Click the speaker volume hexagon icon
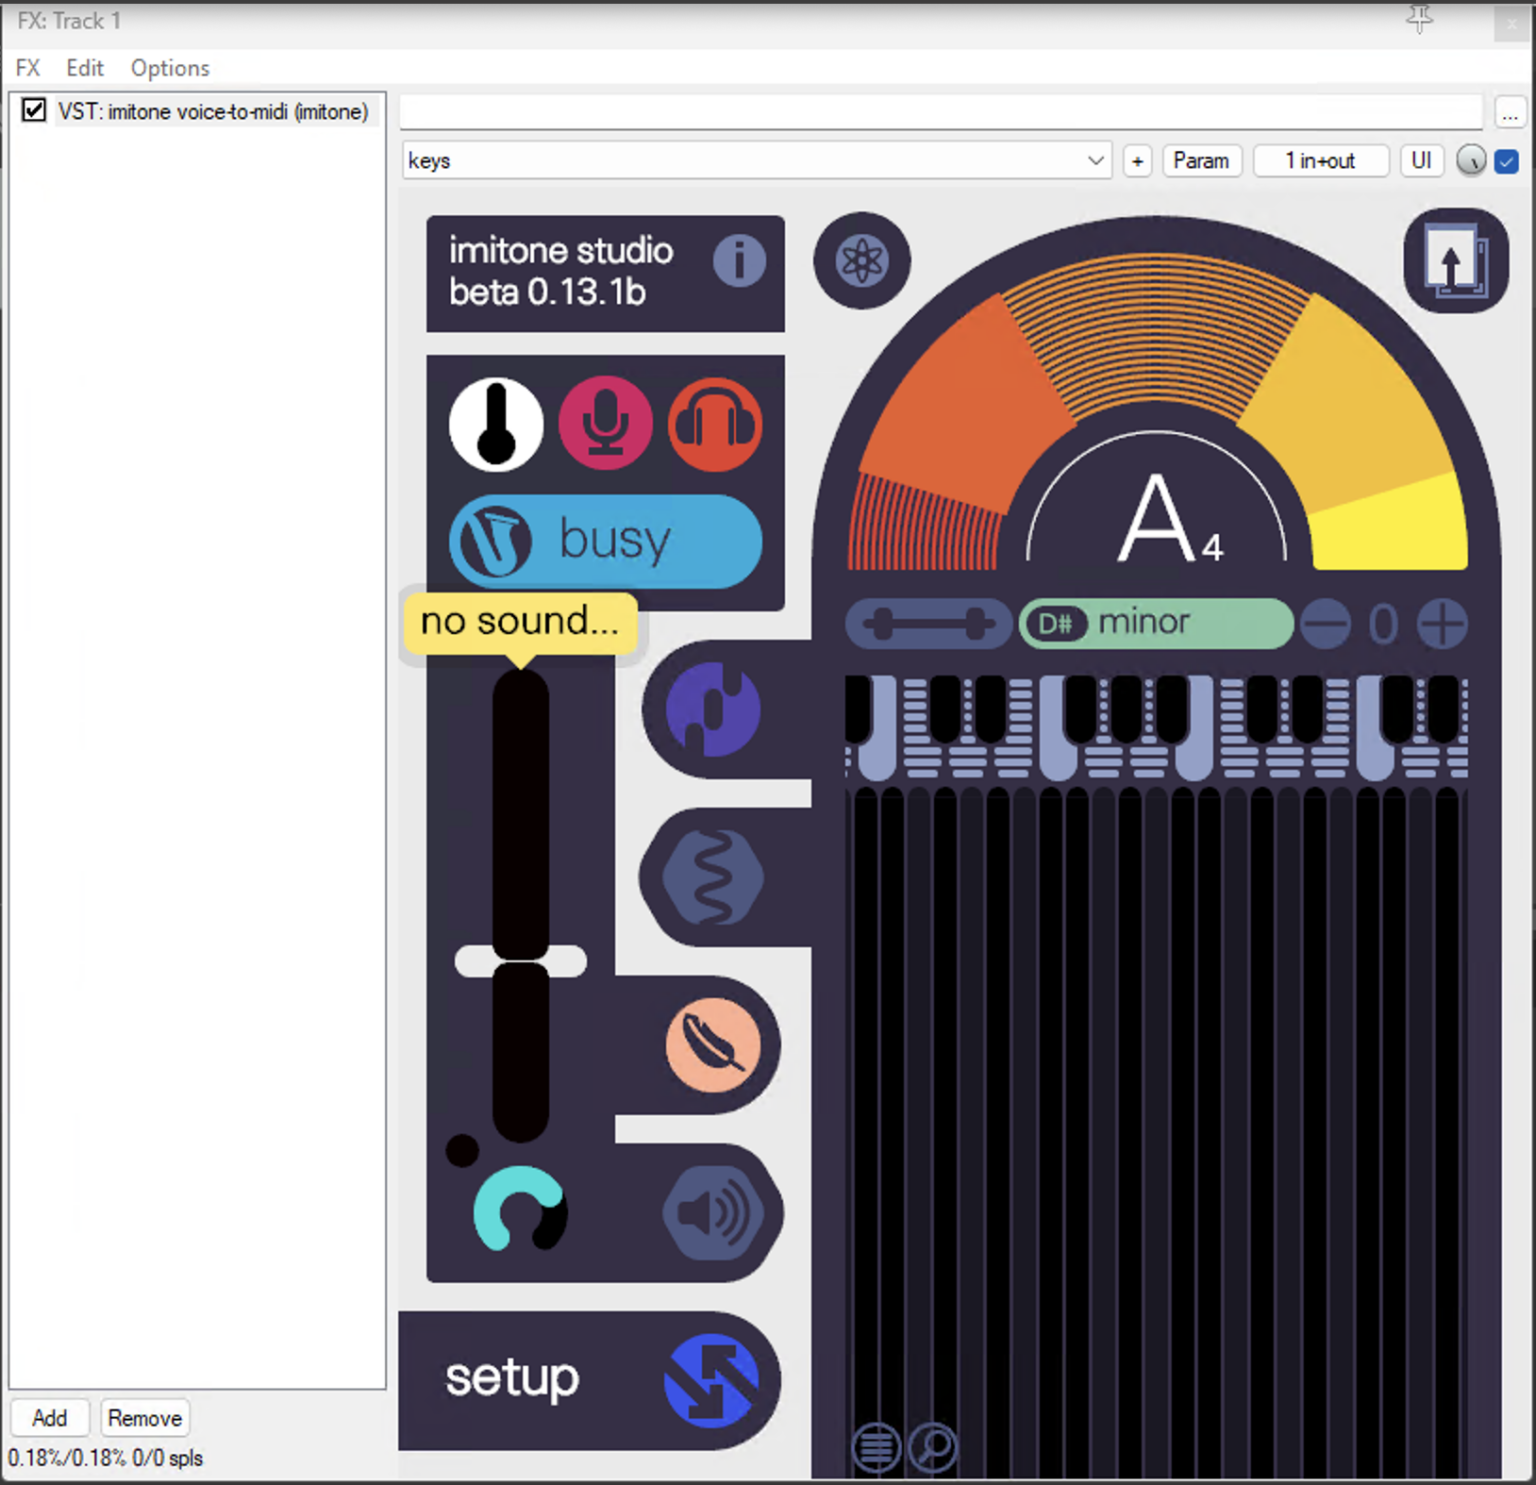Viewport: 1536px width, 1485px height. coord(713,1213)
